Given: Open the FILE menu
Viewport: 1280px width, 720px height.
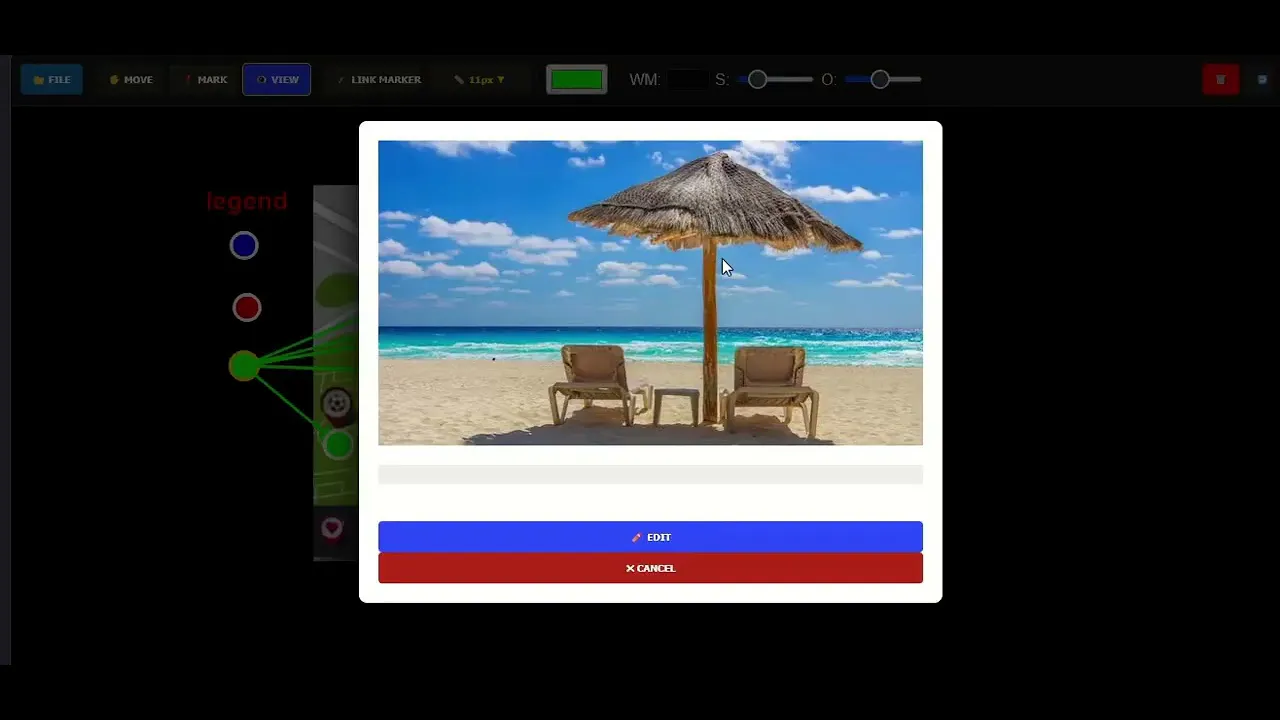Looking at the screenshot, I should pos(52,79).
